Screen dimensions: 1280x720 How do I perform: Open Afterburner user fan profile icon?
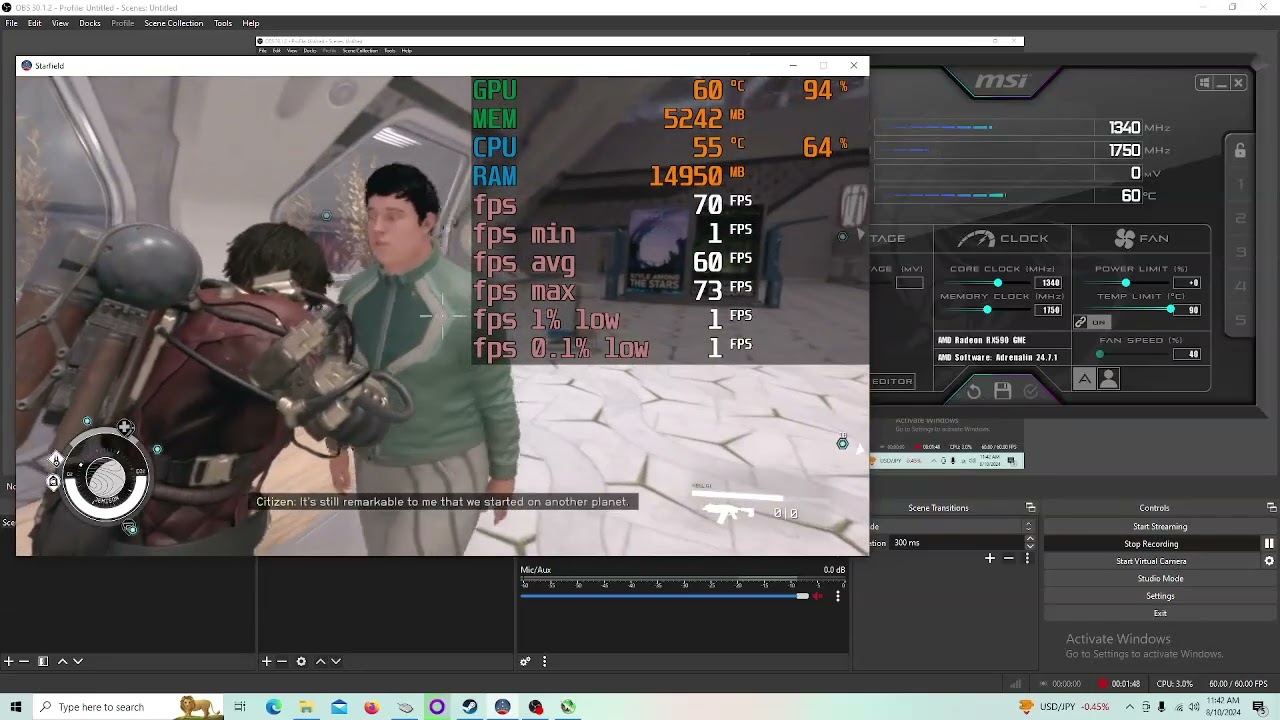1108,379
